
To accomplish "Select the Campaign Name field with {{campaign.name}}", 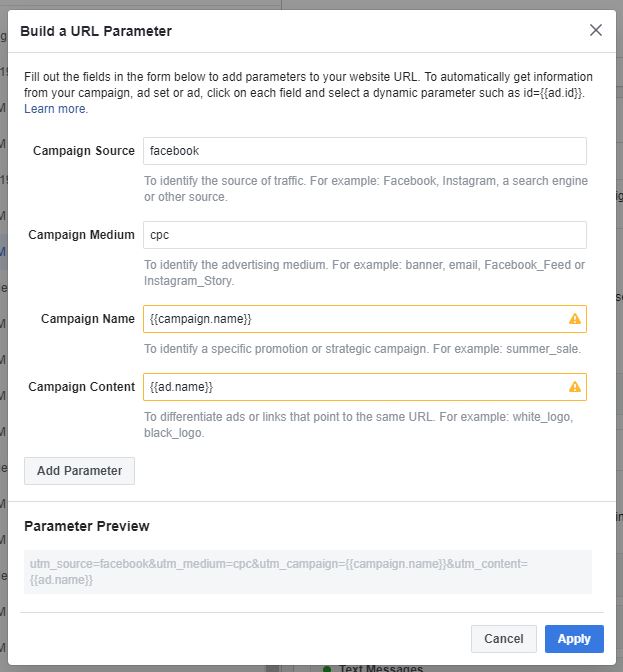I will (355, 319).
